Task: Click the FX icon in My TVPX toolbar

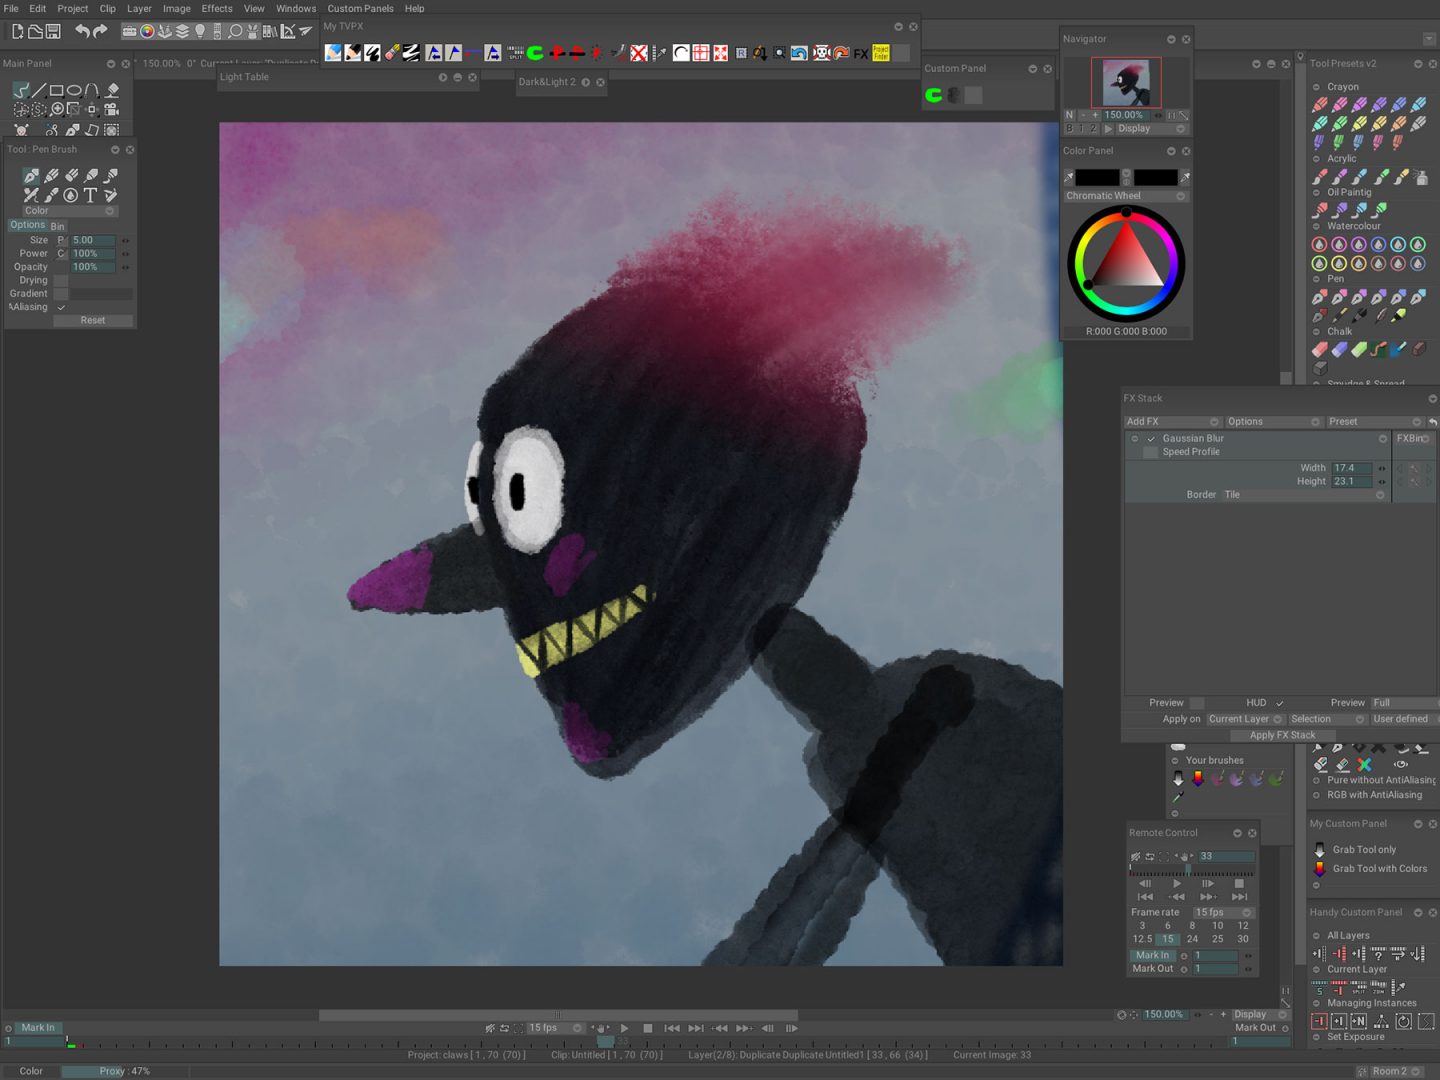Action: (860, 53)
